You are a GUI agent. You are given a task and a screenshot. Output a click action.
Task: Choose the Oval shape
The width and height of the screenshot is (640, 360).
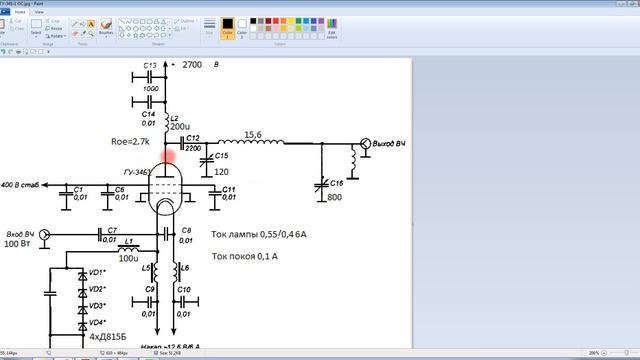[x=136, y=21]
